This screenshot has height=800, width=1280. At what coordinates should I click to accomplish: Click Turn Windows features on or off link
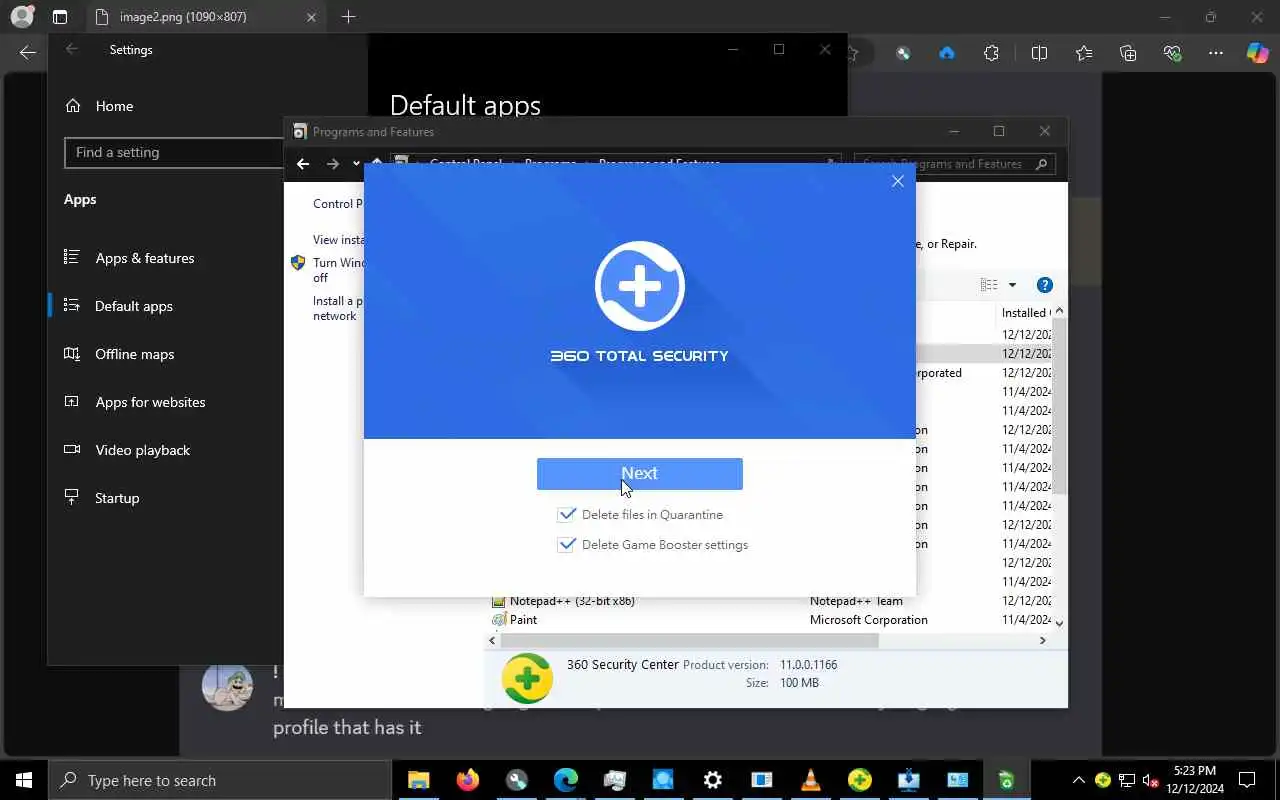click(338, 270)
